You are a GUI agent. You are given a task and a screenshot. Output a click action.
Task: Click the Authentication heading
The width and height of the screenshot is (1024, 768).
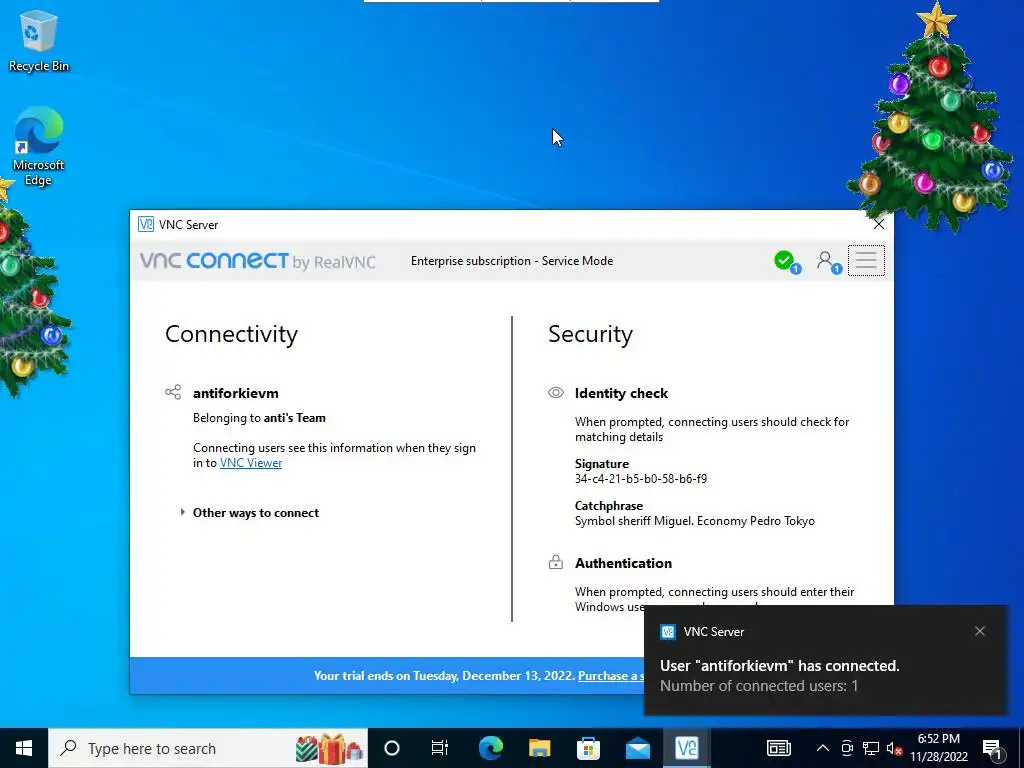(x=623, y=563)
